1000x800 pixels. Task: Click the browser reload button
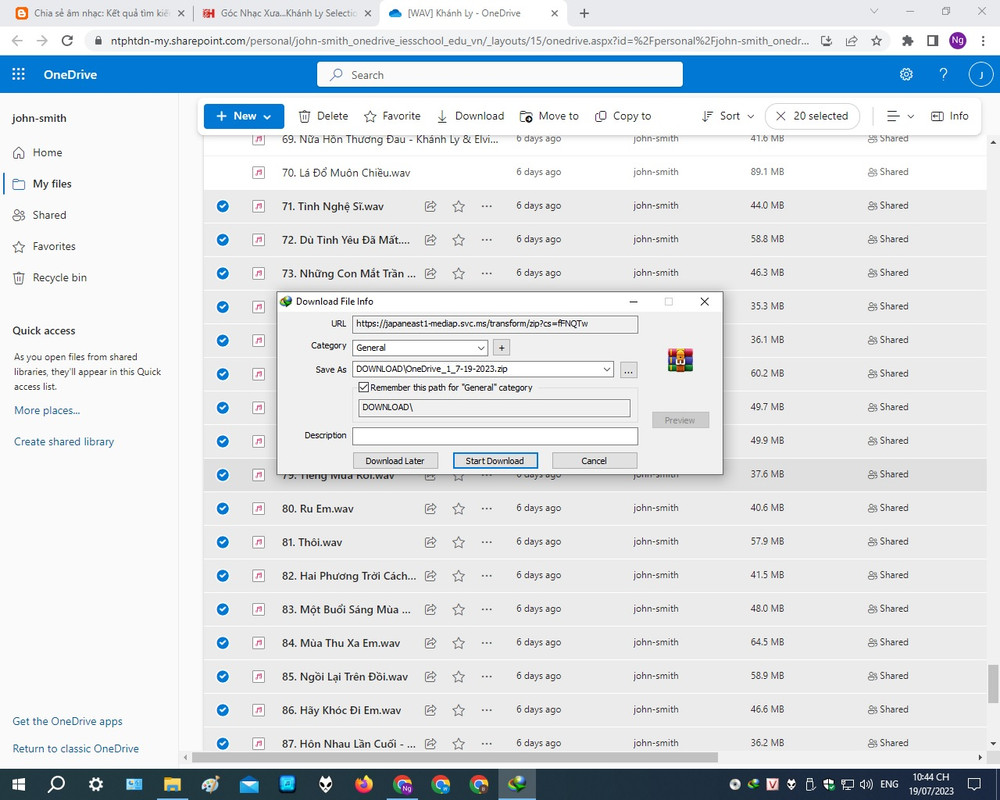click(67, 41)
